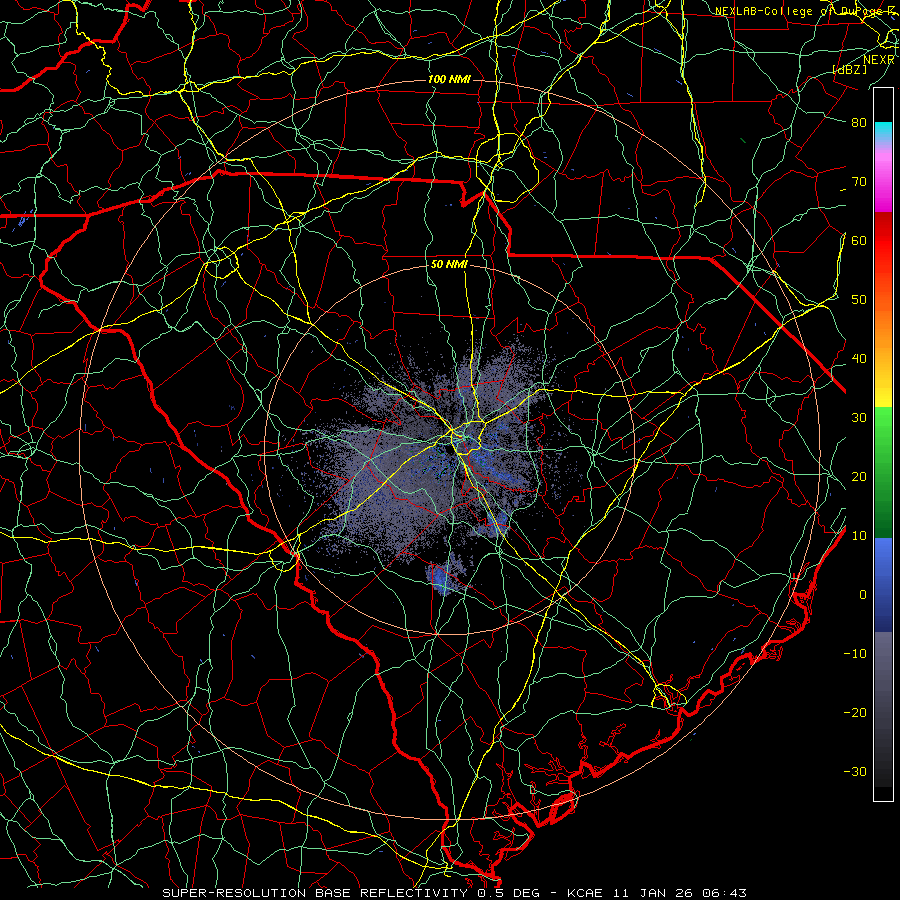
Task: Click the 40 value on the dBZ scale
Action: tap(859, 359)
